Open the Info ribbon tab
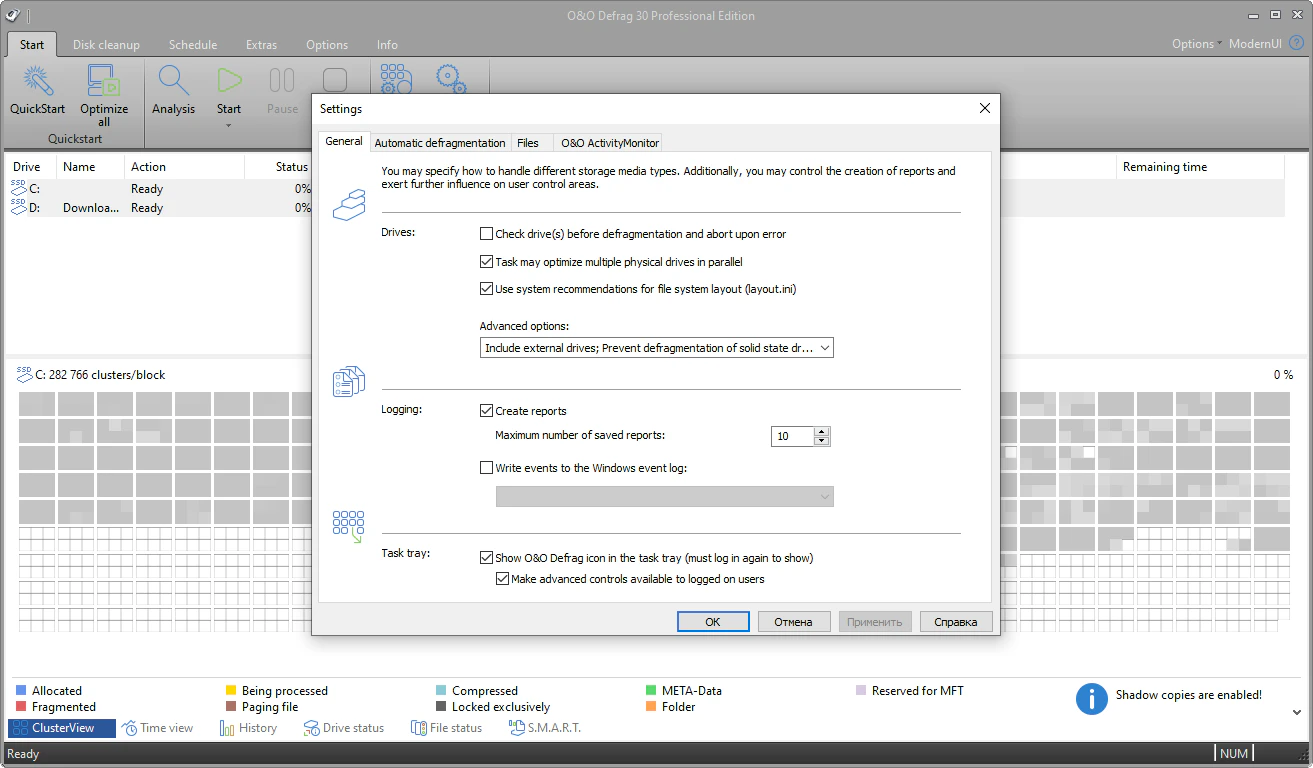Image resolution: width=1313 pixels, height=768 pixels. [387, 45]
